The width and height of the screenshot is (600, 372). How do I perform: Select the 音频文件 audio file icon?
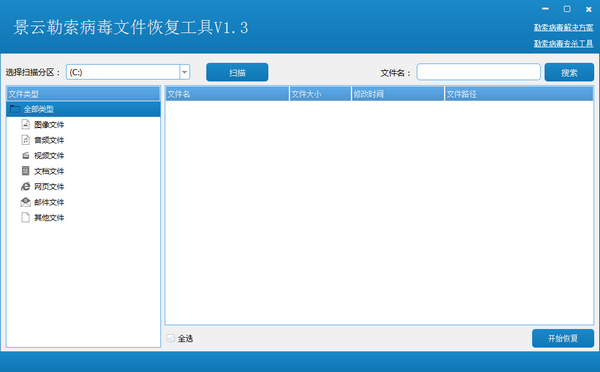click(x=26, y=140)
